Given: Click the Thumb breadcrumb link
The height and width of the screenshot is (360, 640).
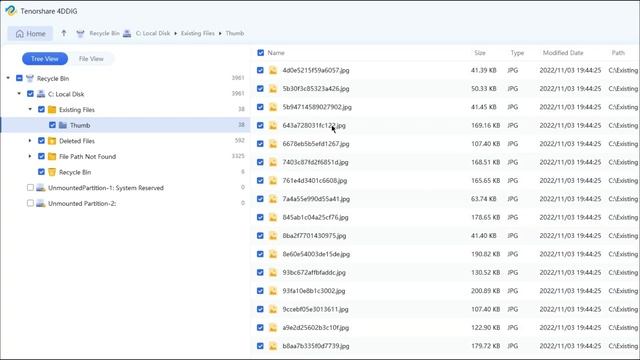Looking at the screenshot, I should (235, 33).
